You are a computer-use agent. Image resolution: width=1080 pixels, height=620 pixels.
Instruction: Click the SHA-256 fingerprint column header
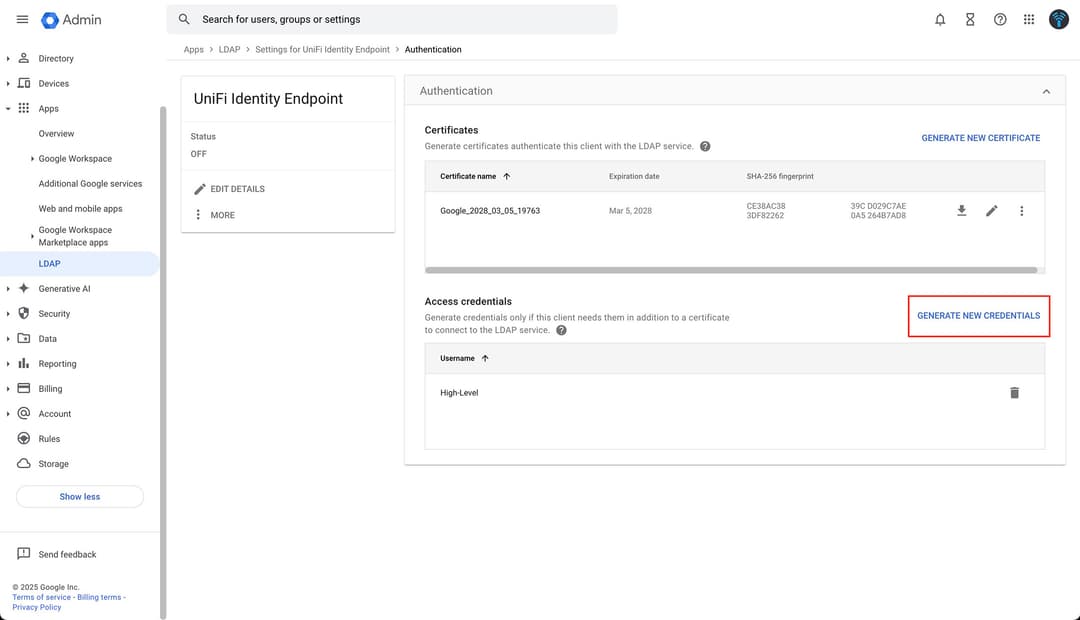(x=780, y=176)
